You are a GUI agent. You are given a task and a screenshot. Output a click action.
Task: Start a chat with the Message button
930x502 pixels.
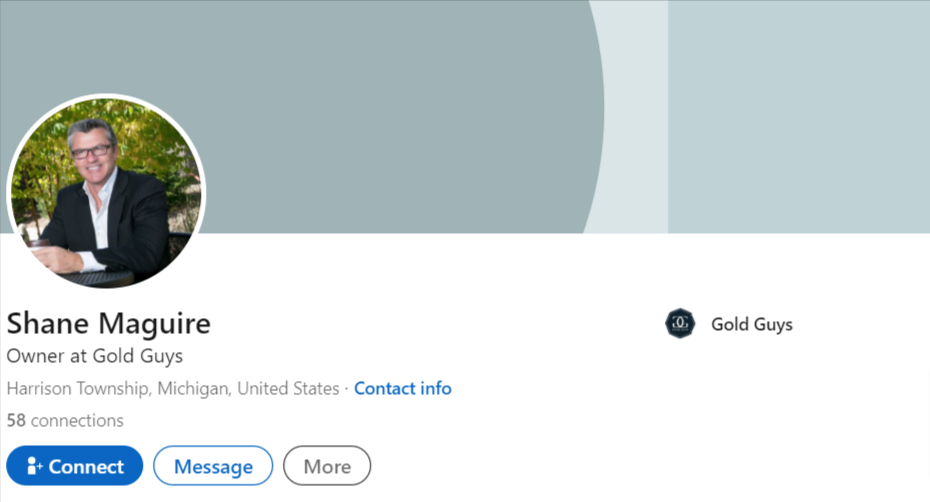point(213,466)
